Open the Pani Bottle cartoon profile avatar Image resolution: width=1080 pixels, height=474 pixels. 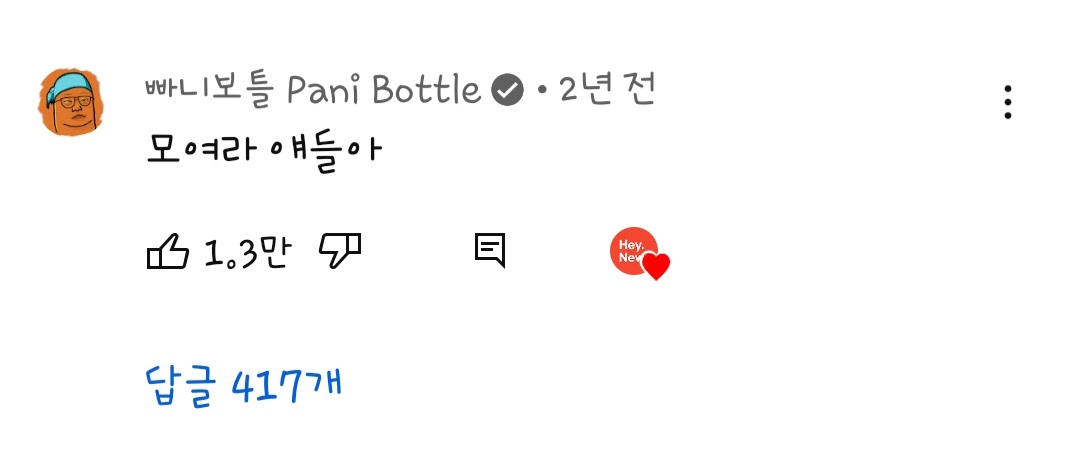[70, 102]
